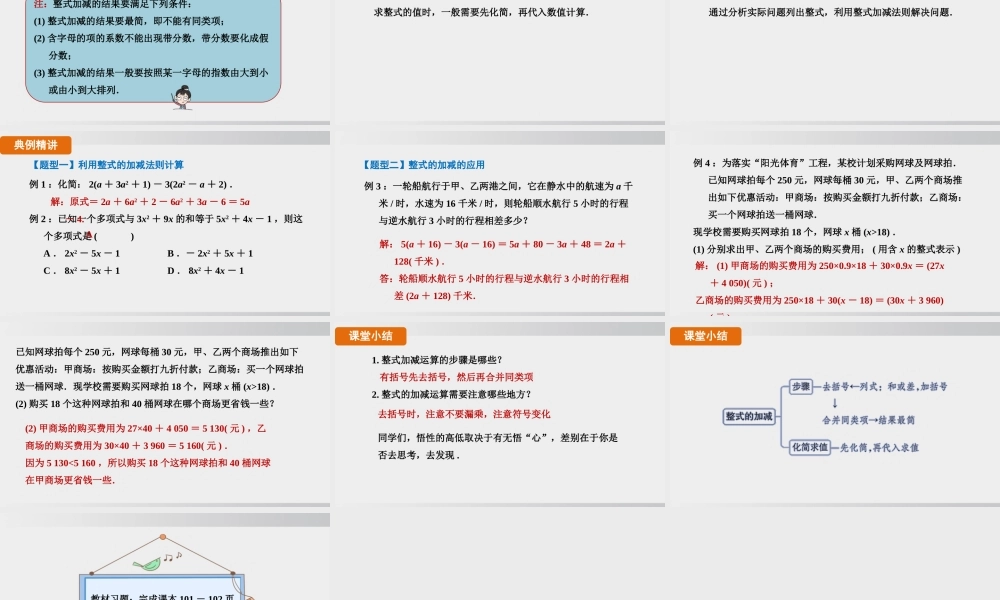
Task: Click the 例3 一轮船航行于甲、乙两港 problem text
Action: [498, 203]
